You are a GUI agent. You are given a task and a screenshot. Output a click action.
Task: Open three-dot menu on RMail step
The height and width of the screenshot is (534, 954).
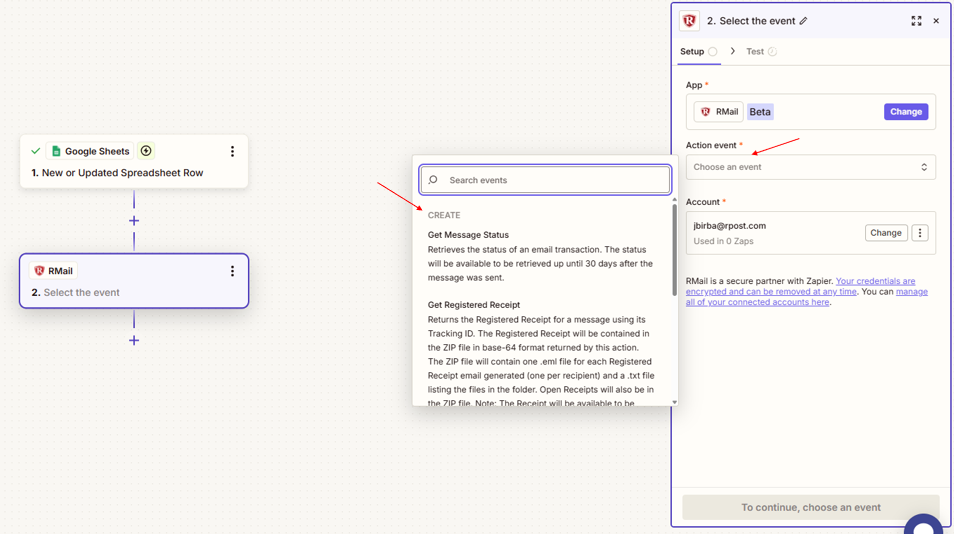coord(232,271)
